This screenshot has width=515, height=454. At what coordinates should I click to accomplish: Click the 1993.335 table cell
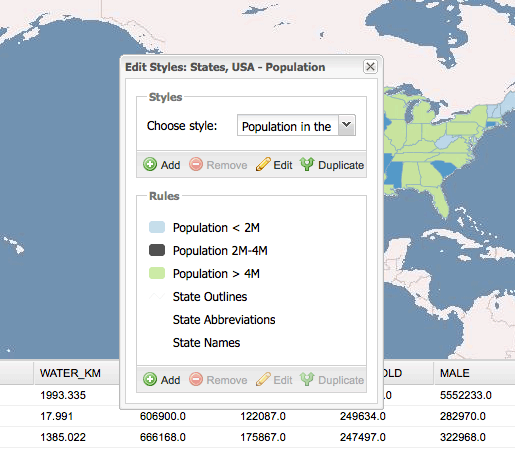tap(63, 395)
